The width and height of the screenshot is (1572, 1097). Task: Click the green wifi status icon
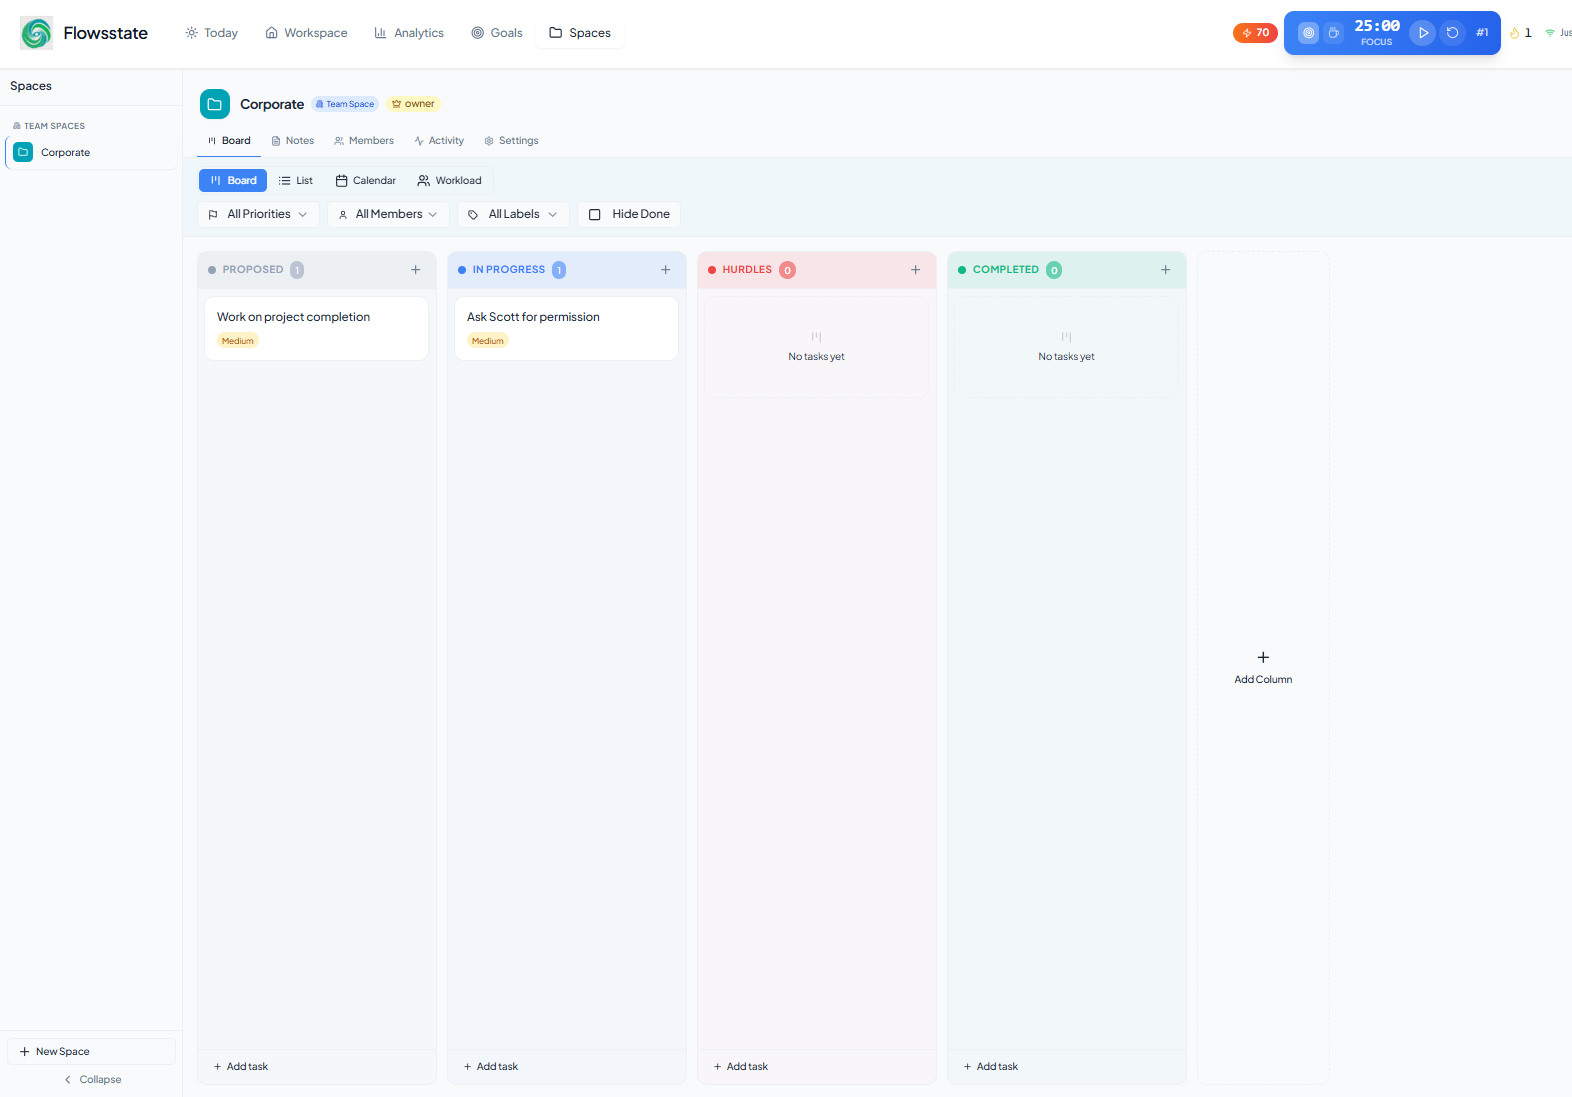coord(1550,33)
